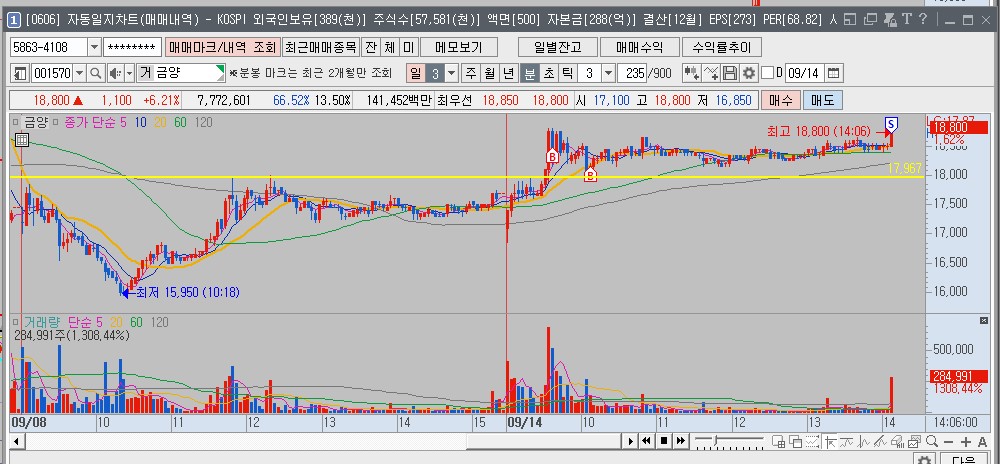Click the account password field
Screen dimensions: 1000x464
pyautogui.click(x=132, y=47)
